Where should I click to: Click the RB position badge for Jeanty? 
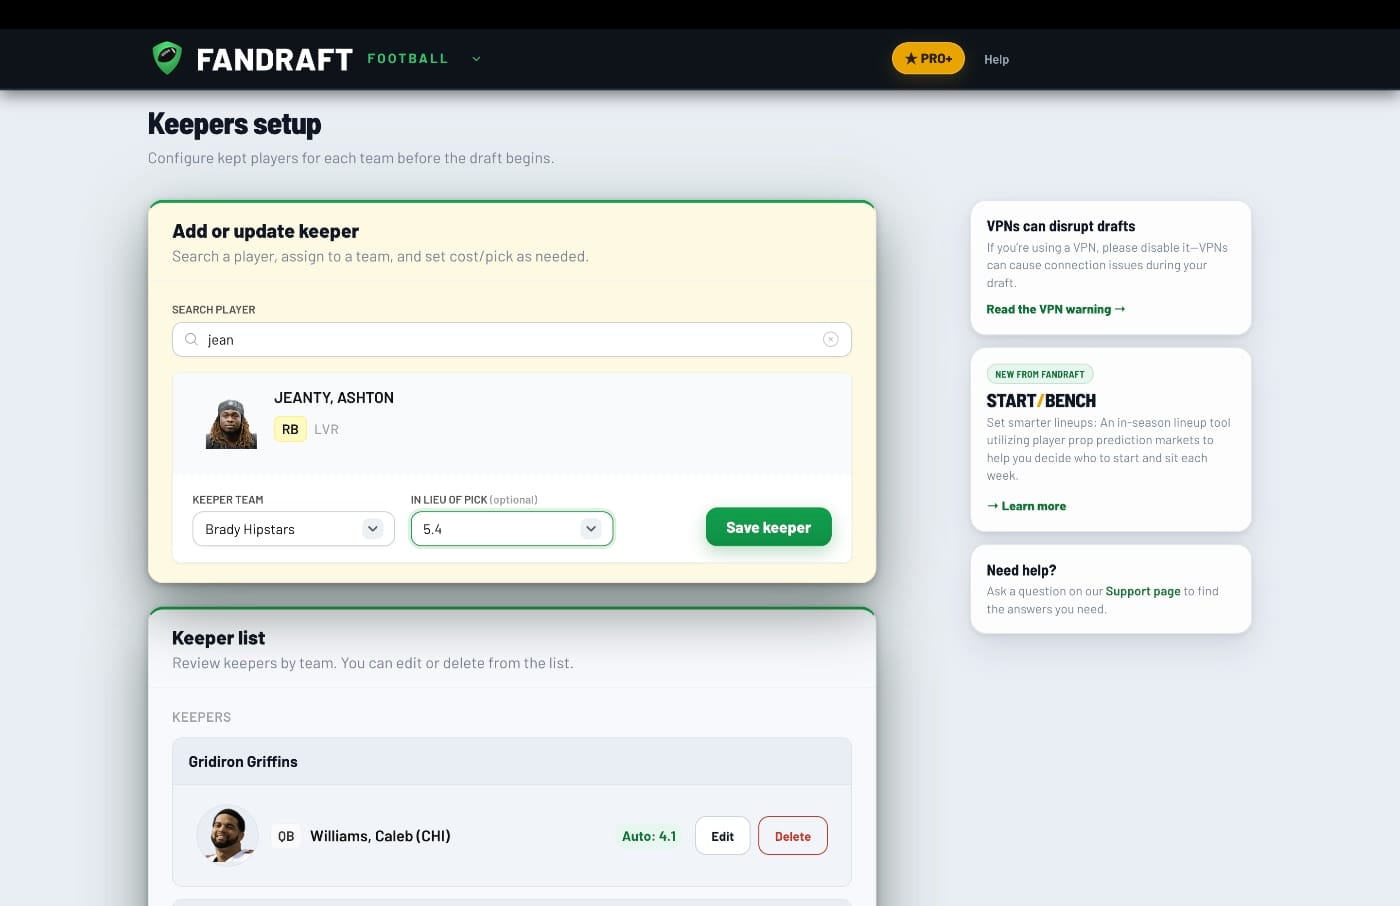point(290,429)
